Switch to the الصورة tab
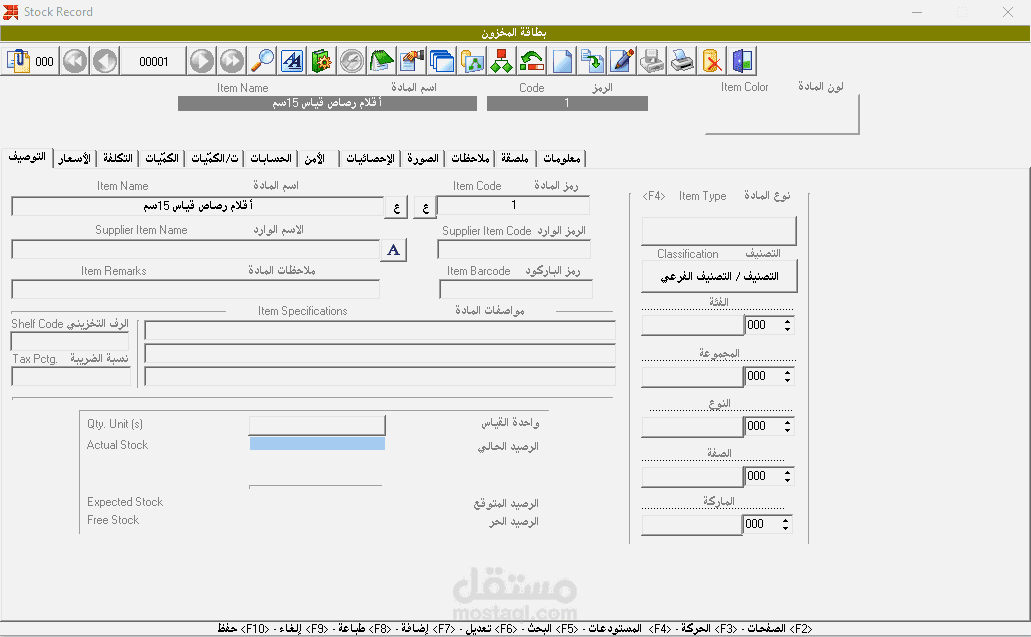1031x637 pixels. [423, 158]
